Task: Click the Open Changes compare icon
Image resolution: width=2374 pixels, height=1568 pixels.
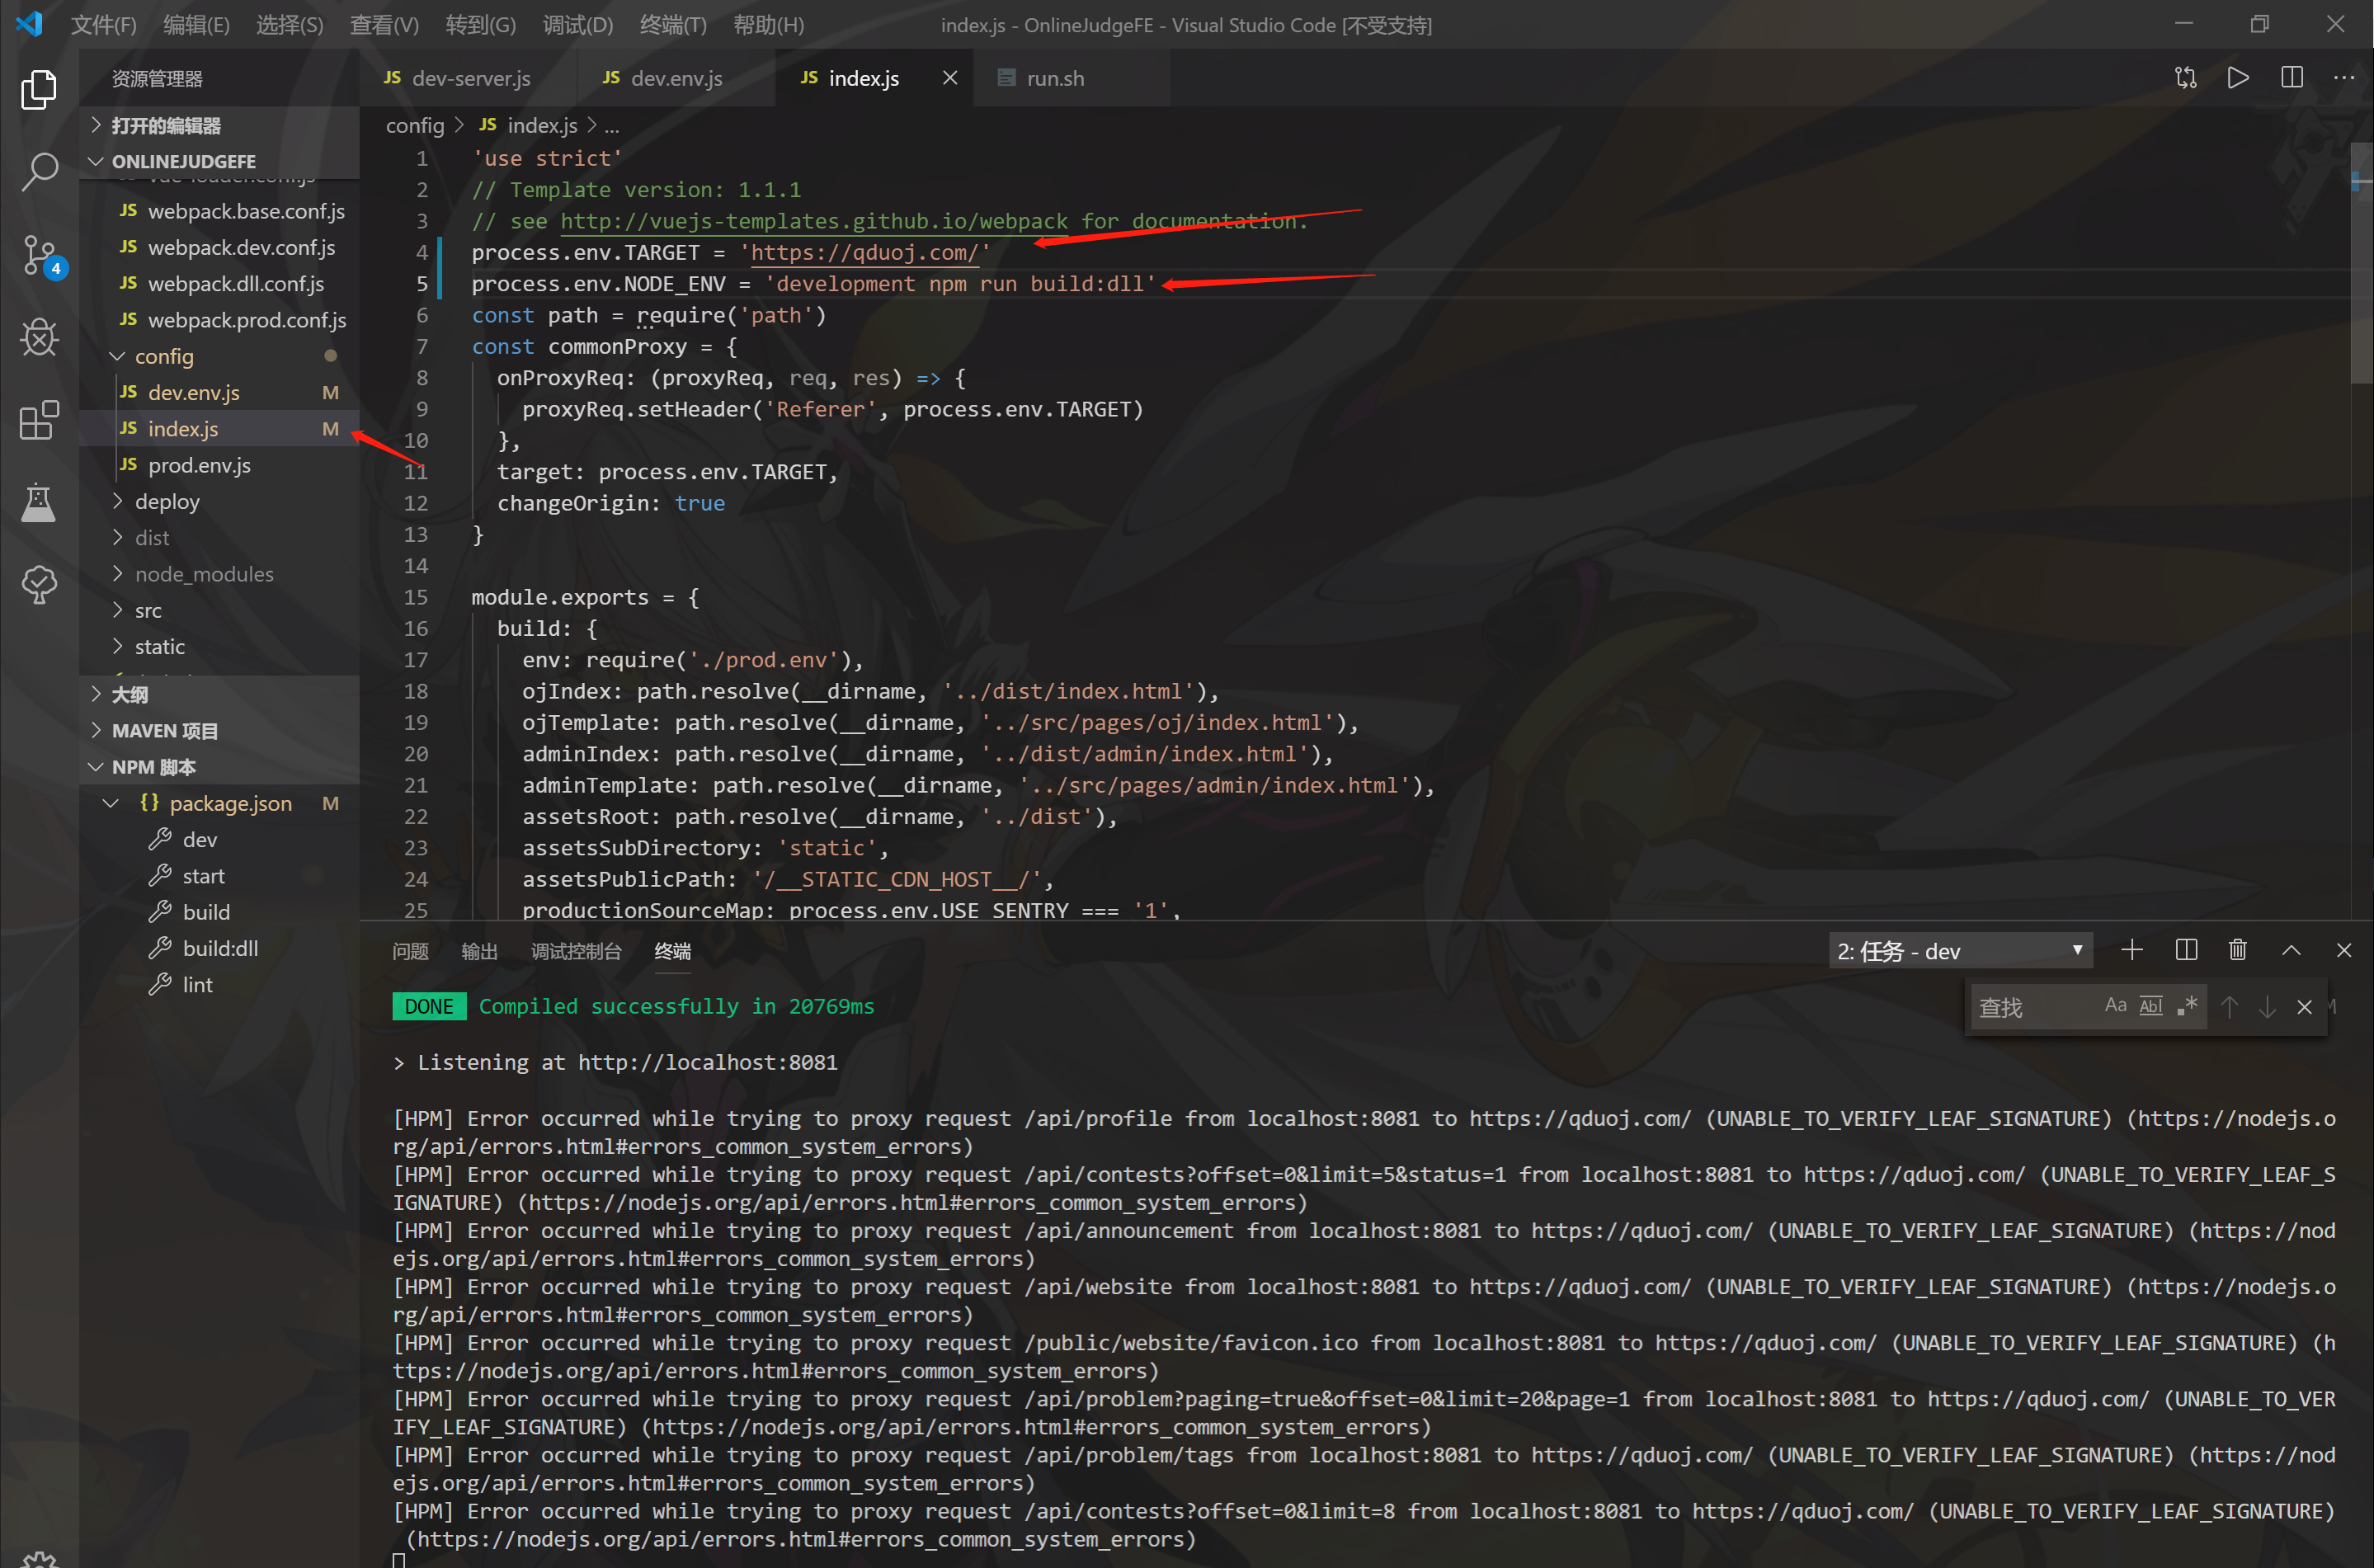Action: (2185, 77)
